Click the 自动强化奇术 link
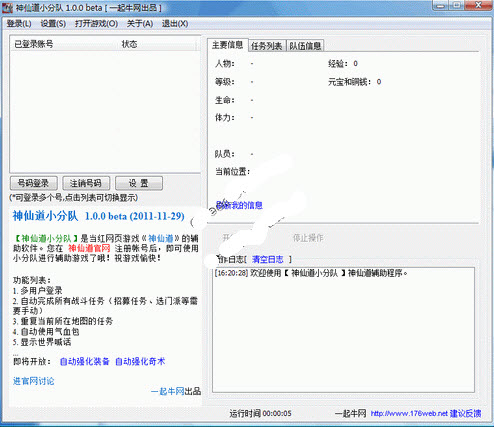 tap(140, 361)
